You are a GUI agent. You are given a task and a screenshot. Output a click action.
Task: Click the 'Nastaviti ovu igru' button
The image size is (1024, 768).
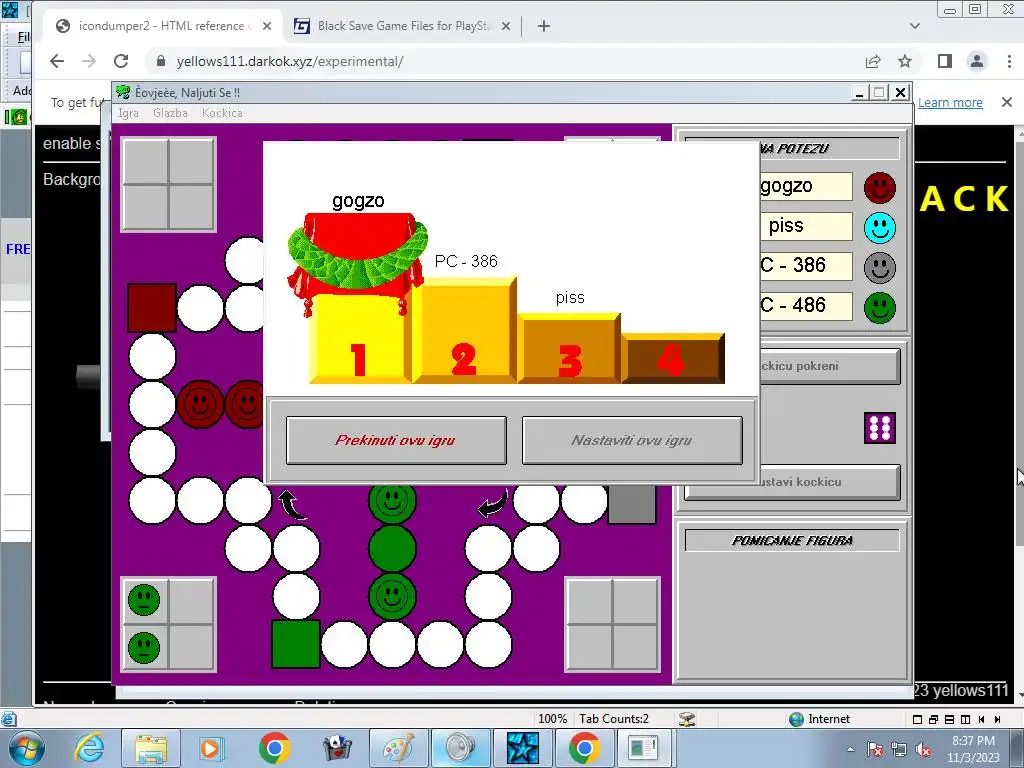point(632,440)
